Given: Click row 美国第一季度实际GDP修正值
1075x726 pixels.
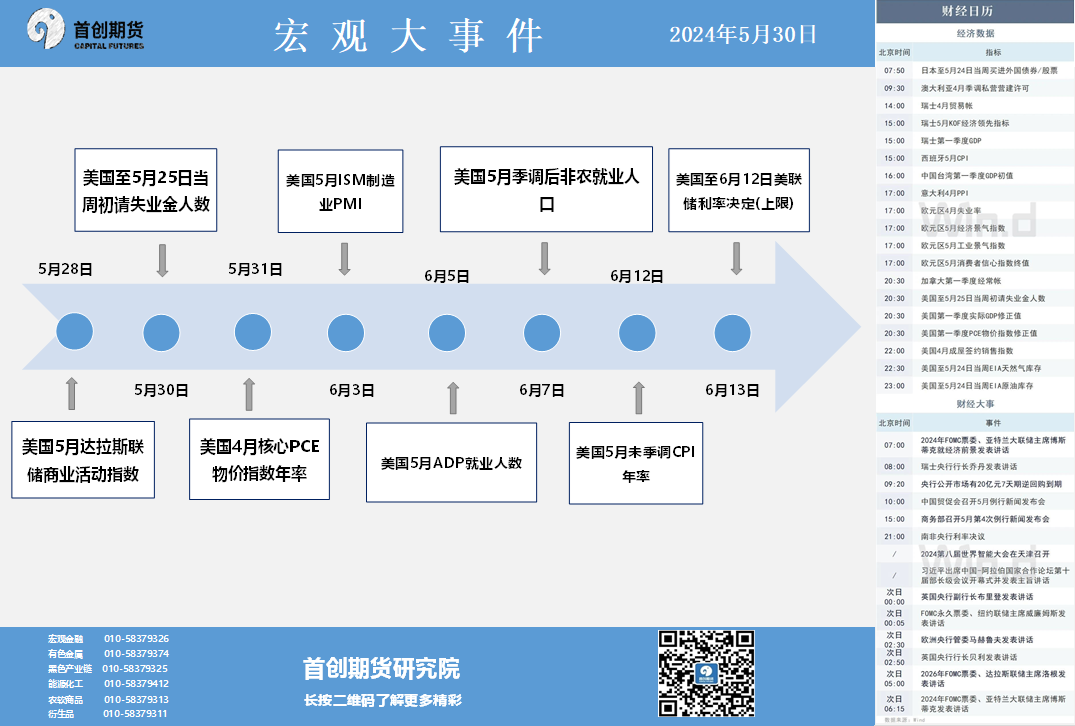Looking at the screenshot, I should click(976, 316).
